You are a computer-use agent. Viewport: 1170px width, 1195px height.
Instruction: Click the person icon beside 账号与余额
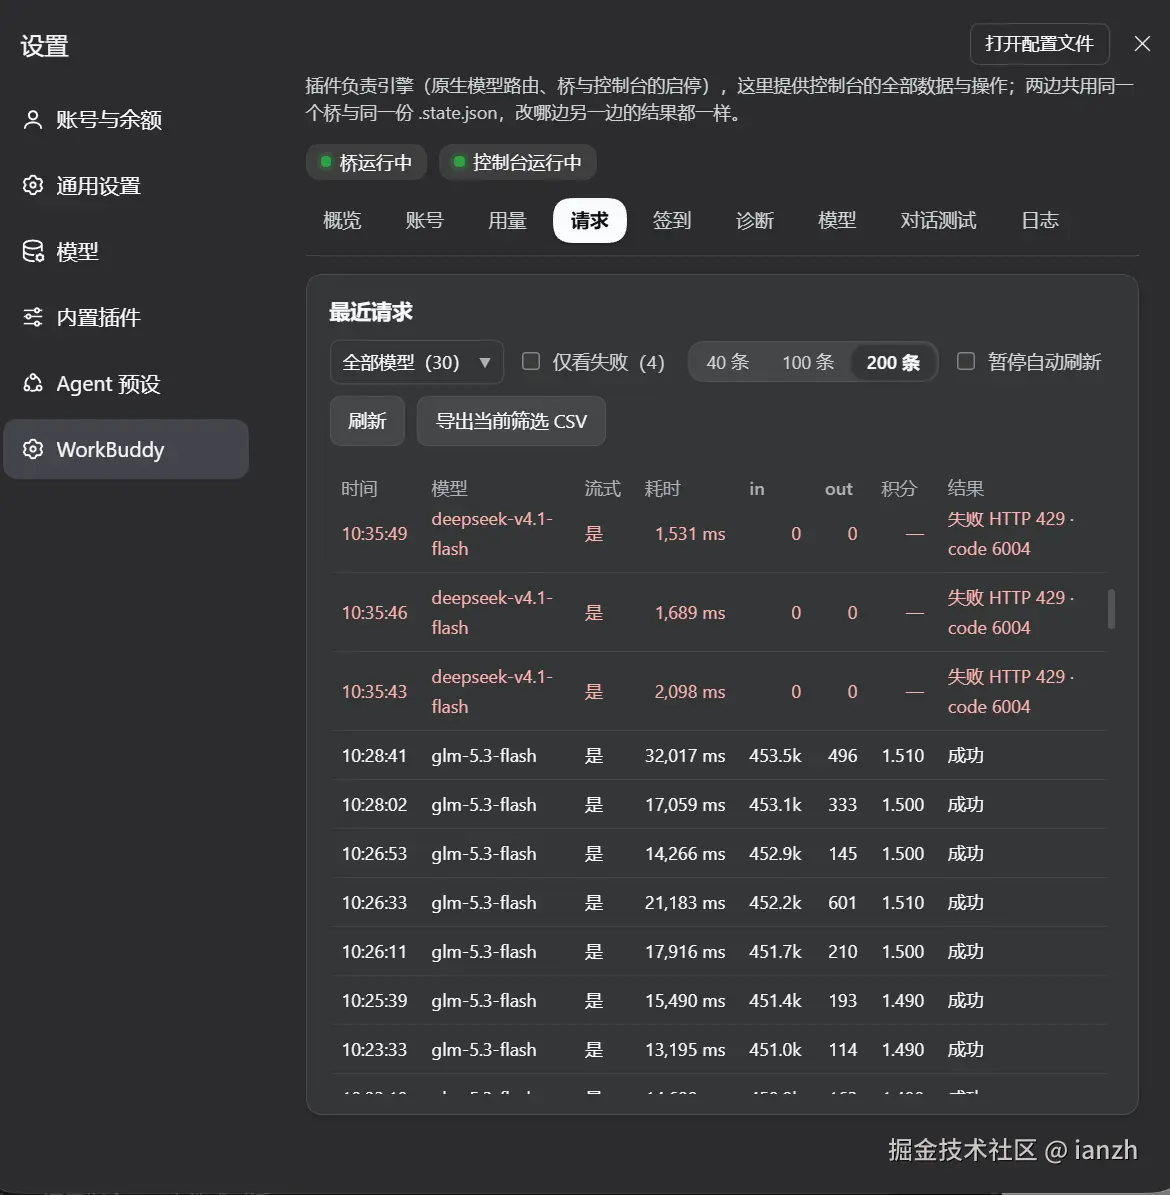click(33, 120)
